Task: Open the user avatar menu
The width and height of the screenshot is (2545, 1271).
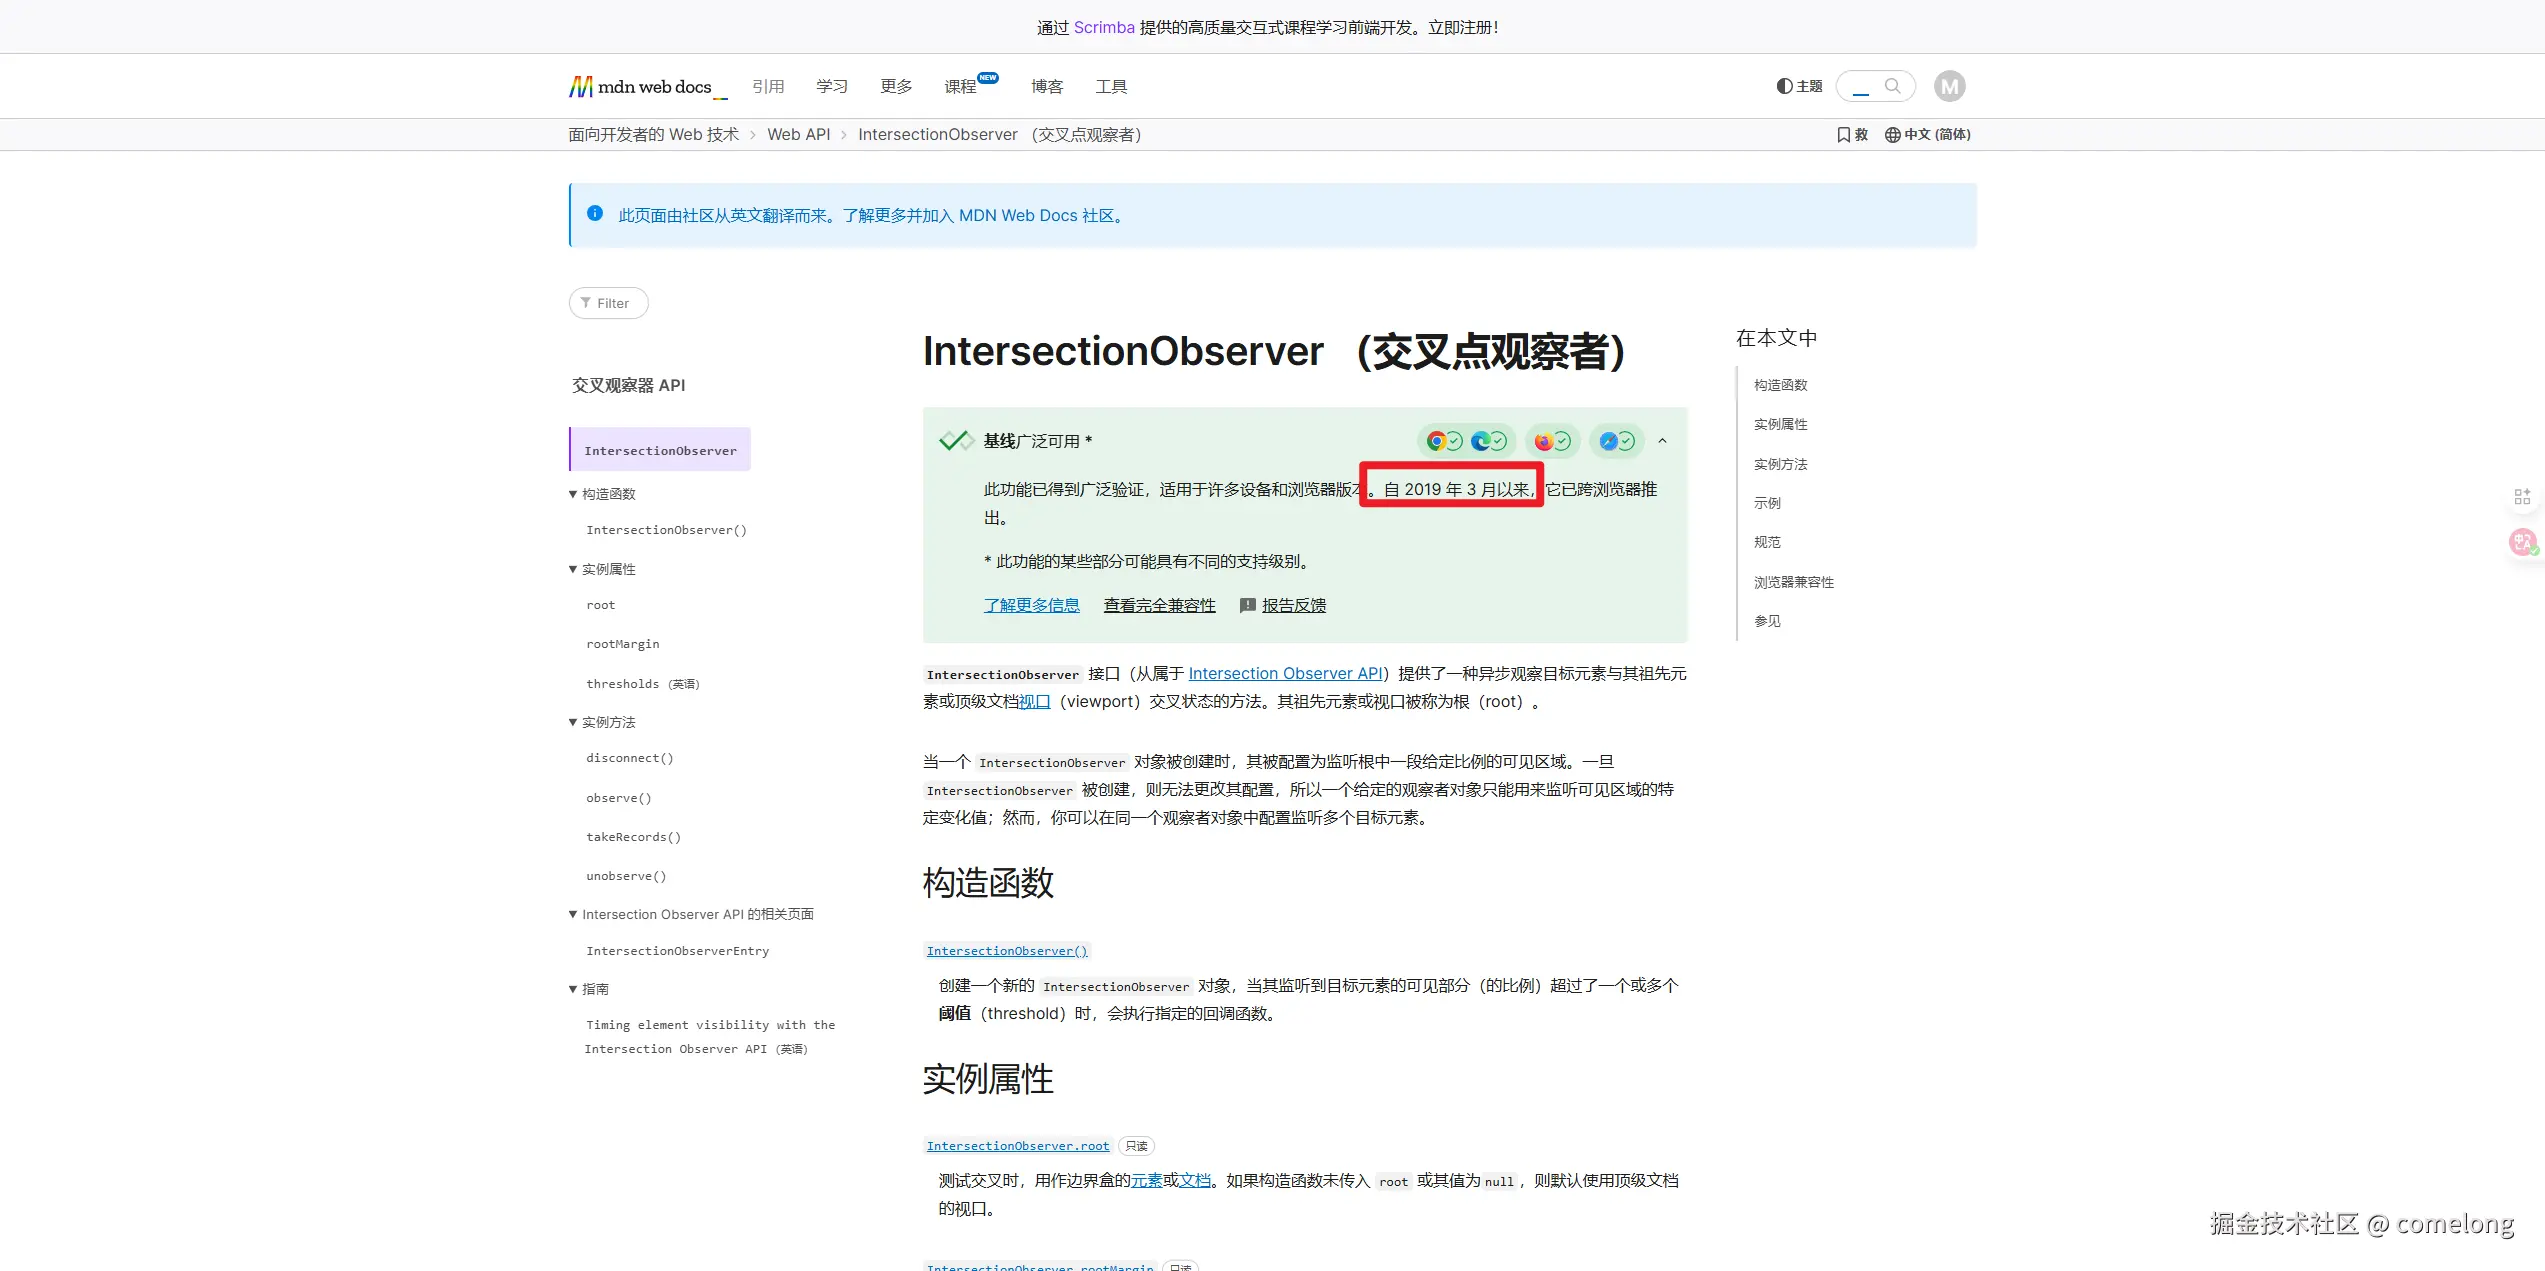Action: pyautogui.click(x=1949, y=86)
